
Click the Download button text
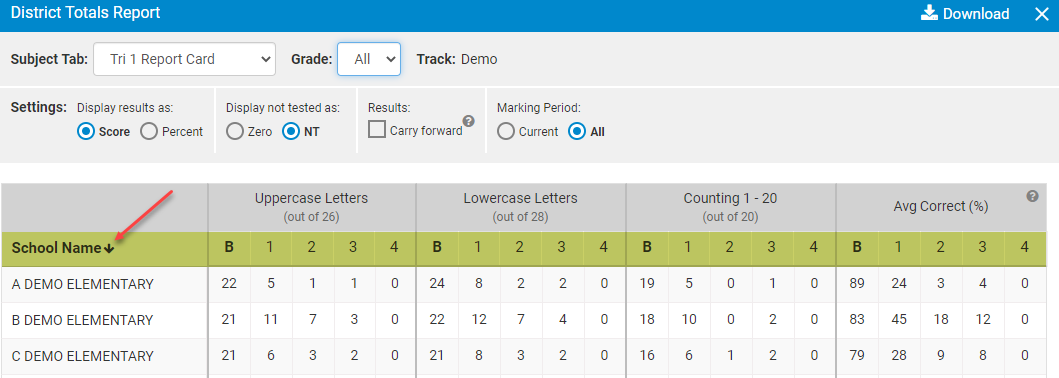click(x=976, y=14)
